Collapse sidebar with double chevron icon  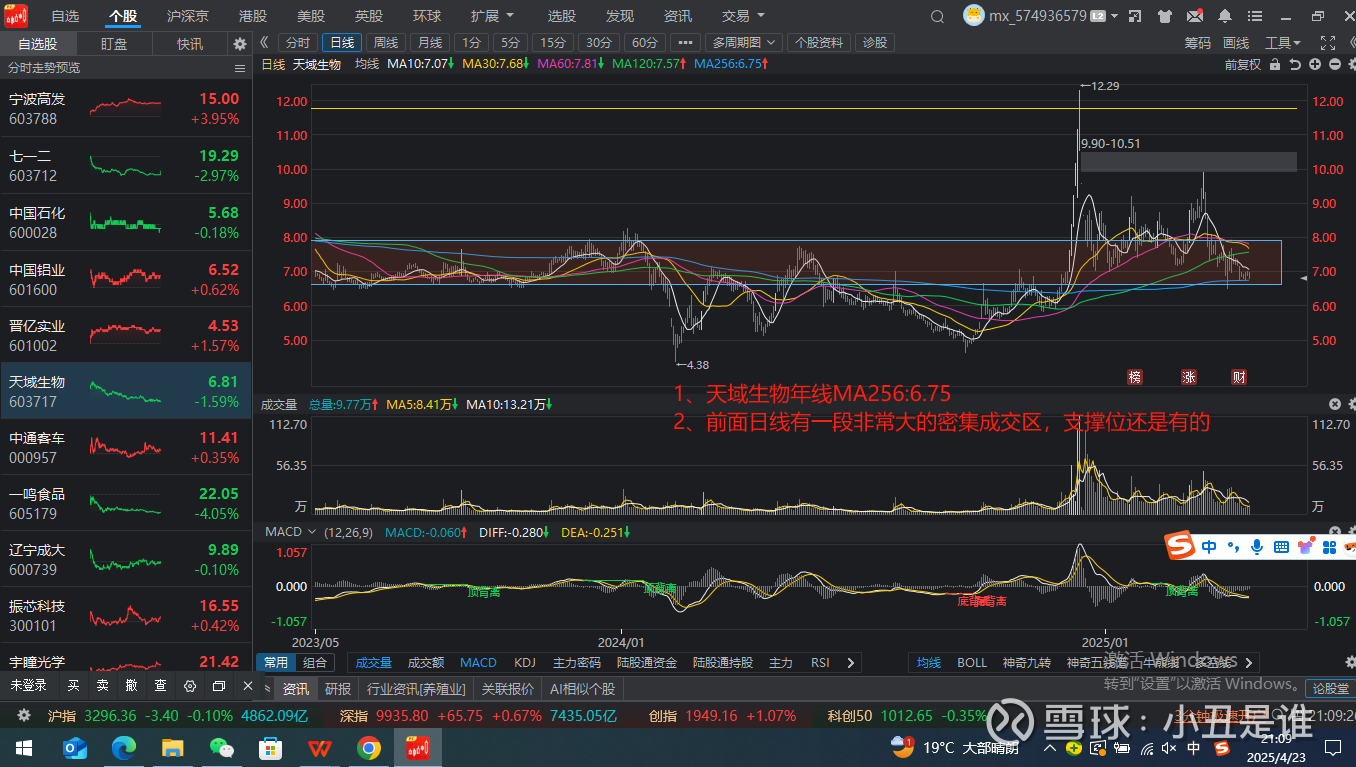[x=264, y=42]
